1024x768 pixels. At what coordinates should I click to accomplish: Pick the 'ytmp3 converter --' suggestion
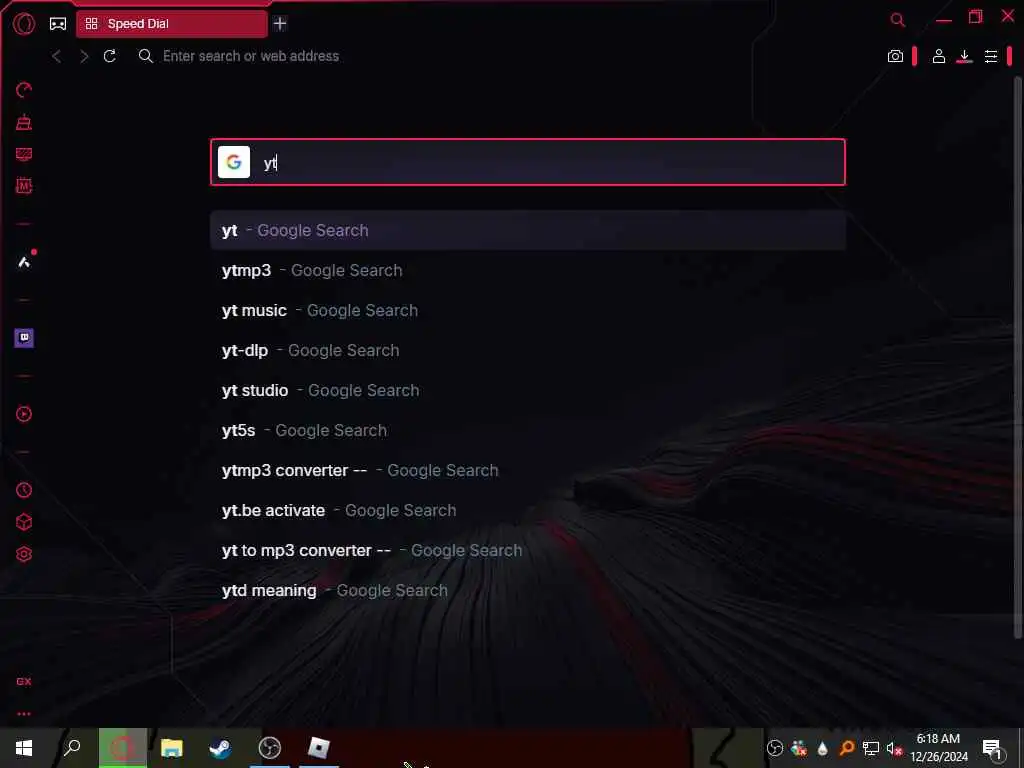coord(528,470)
